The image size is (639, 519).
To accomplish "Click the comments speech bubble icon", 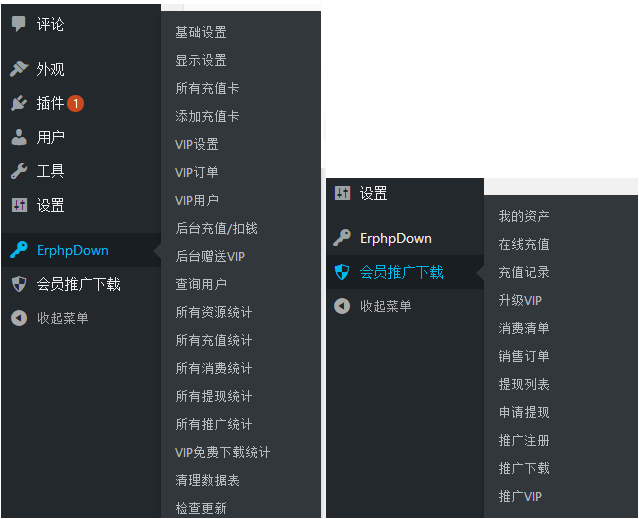I will (18, 24).
